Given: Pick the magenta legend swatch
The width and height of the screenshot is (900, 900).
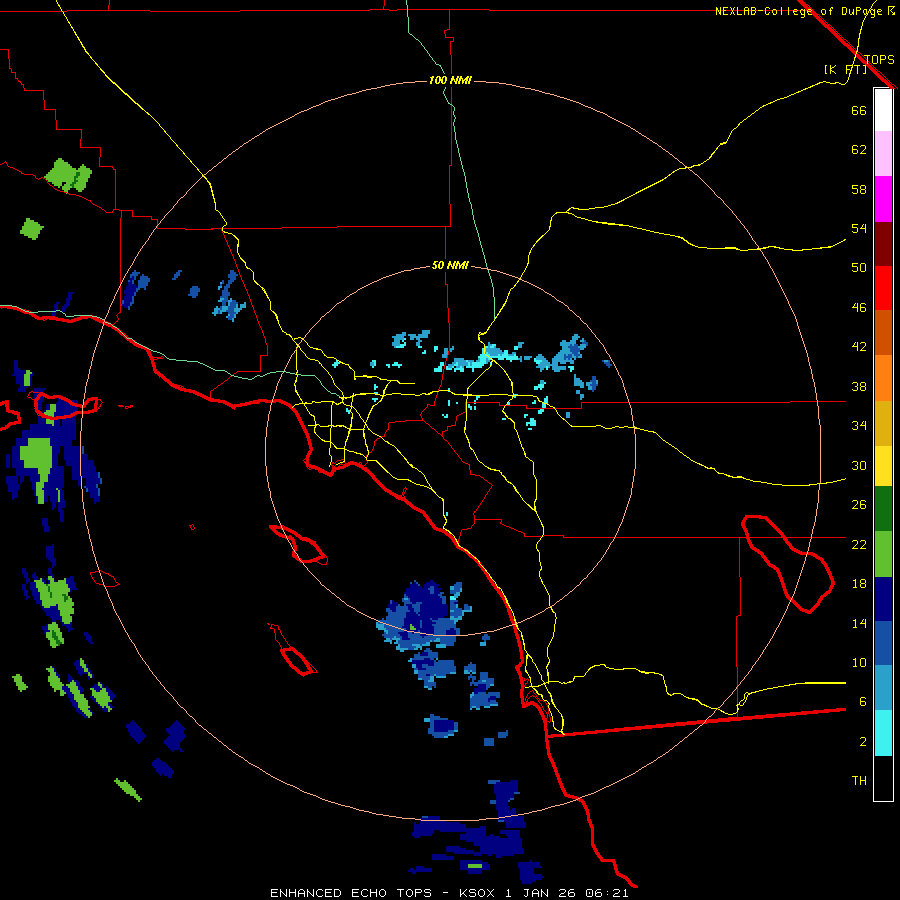Looking at the screenshot, I should 883,199.
